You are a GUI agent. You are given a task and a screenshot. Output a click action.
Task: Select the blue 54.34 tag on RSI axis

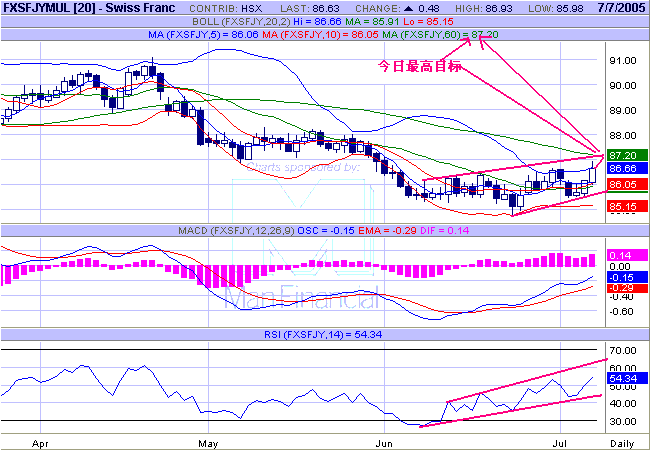pyautogui.click(x=627, y=378)
